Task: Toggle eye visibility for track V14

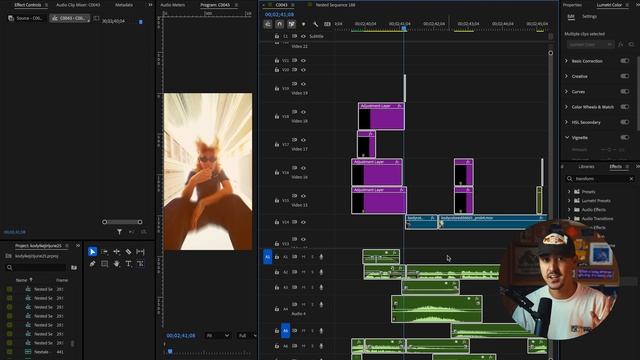Action: click(303, 222)
